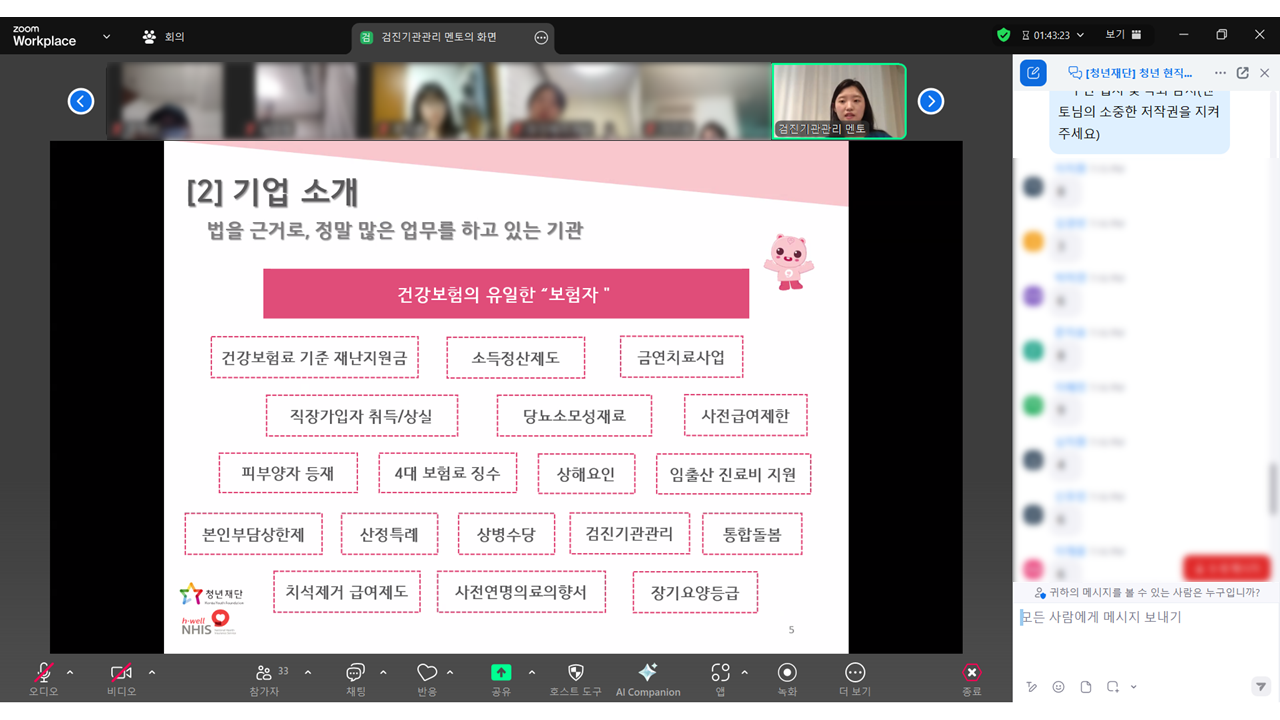Unmute the microphone with the 오디오 button
This screenshot has width=1280, height=720.
pyautogui.click(x=43, y=673)
